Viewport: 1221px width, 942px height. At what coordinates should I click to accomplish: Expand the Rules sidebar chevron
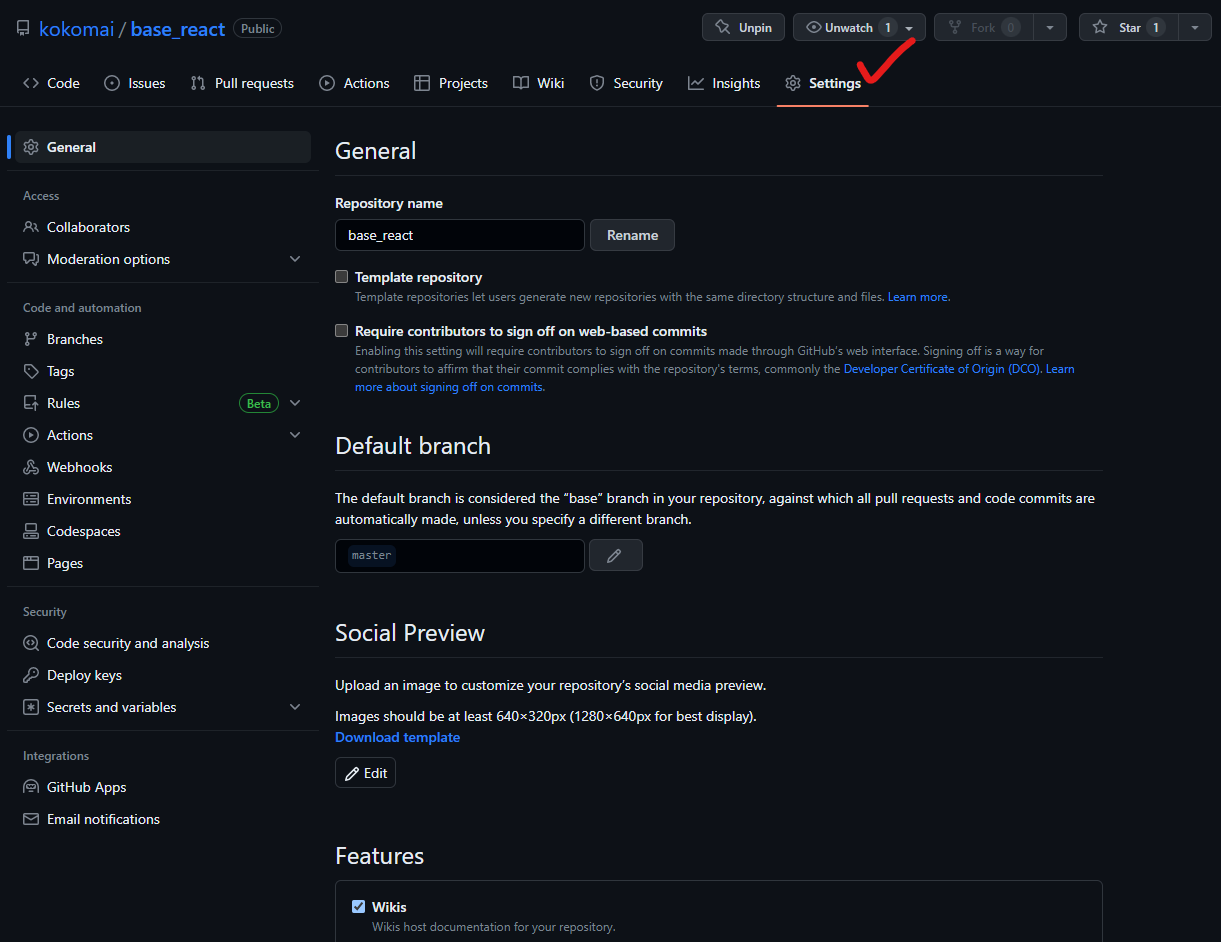295,403
